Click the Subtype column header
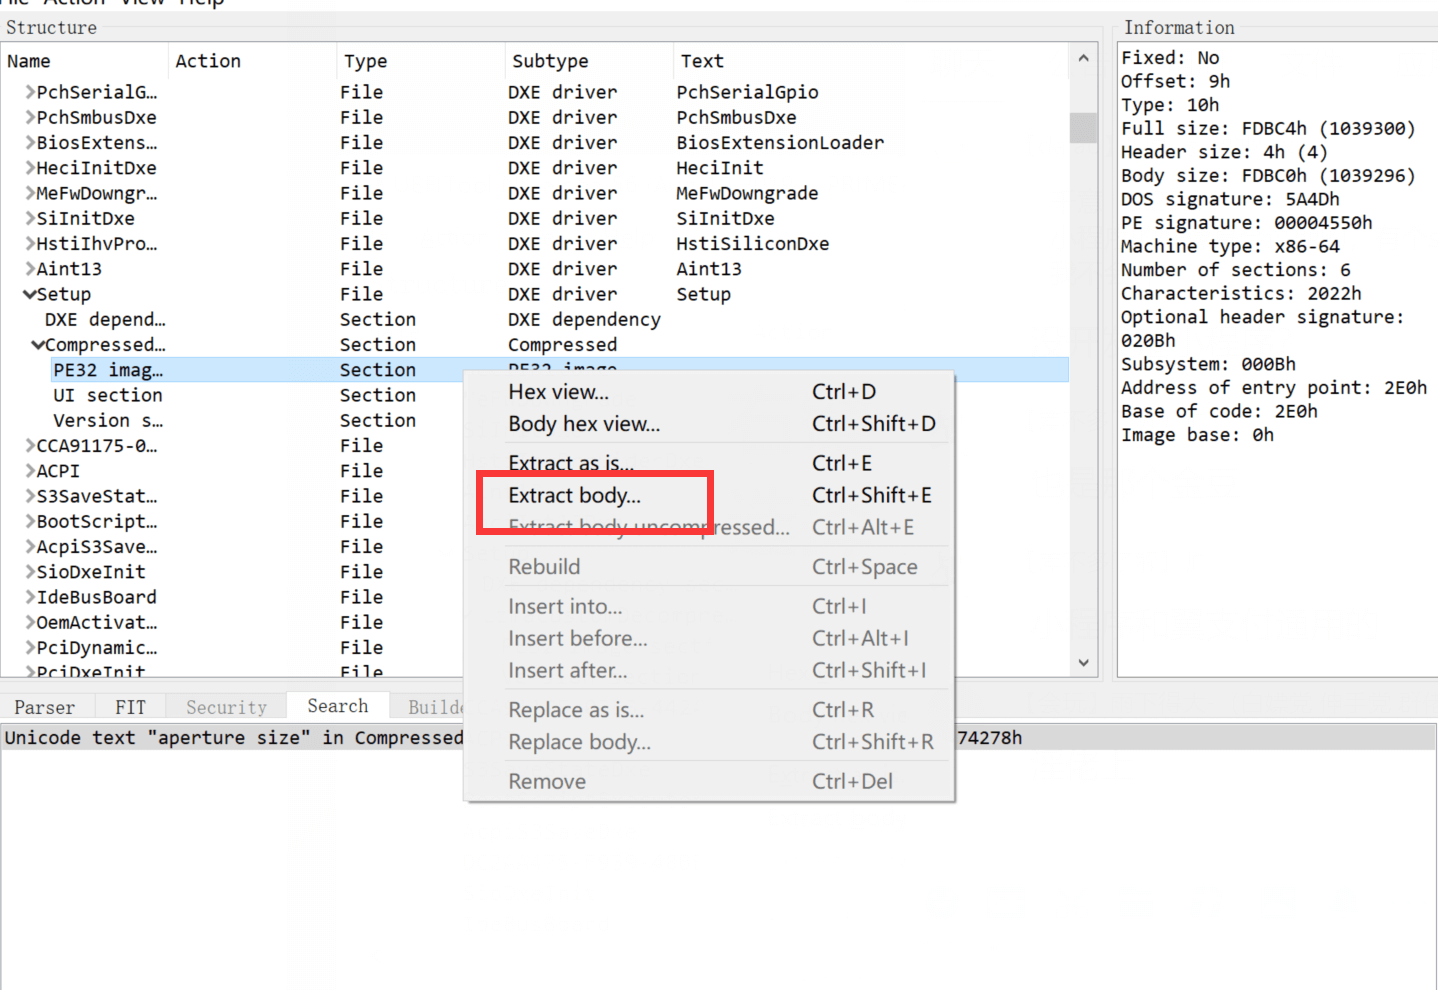 [x=550, y=61]
